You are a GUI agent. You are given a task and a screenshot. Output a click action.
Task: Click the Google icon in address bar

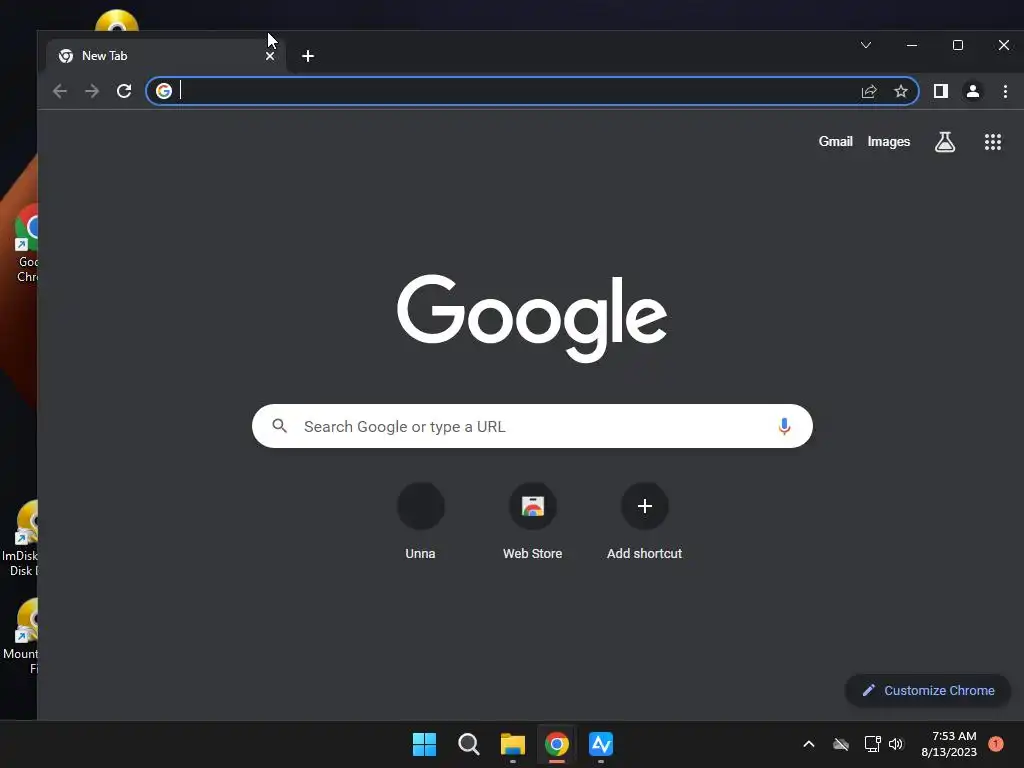pos(164,91)
